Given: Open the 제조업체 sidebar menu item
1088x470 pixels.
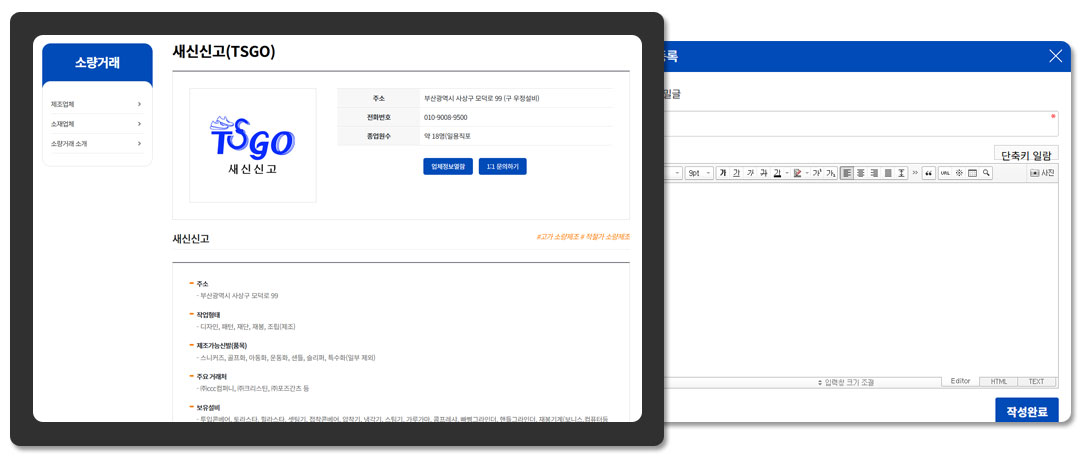Looking at the screenshot, I should coord(96,104).
